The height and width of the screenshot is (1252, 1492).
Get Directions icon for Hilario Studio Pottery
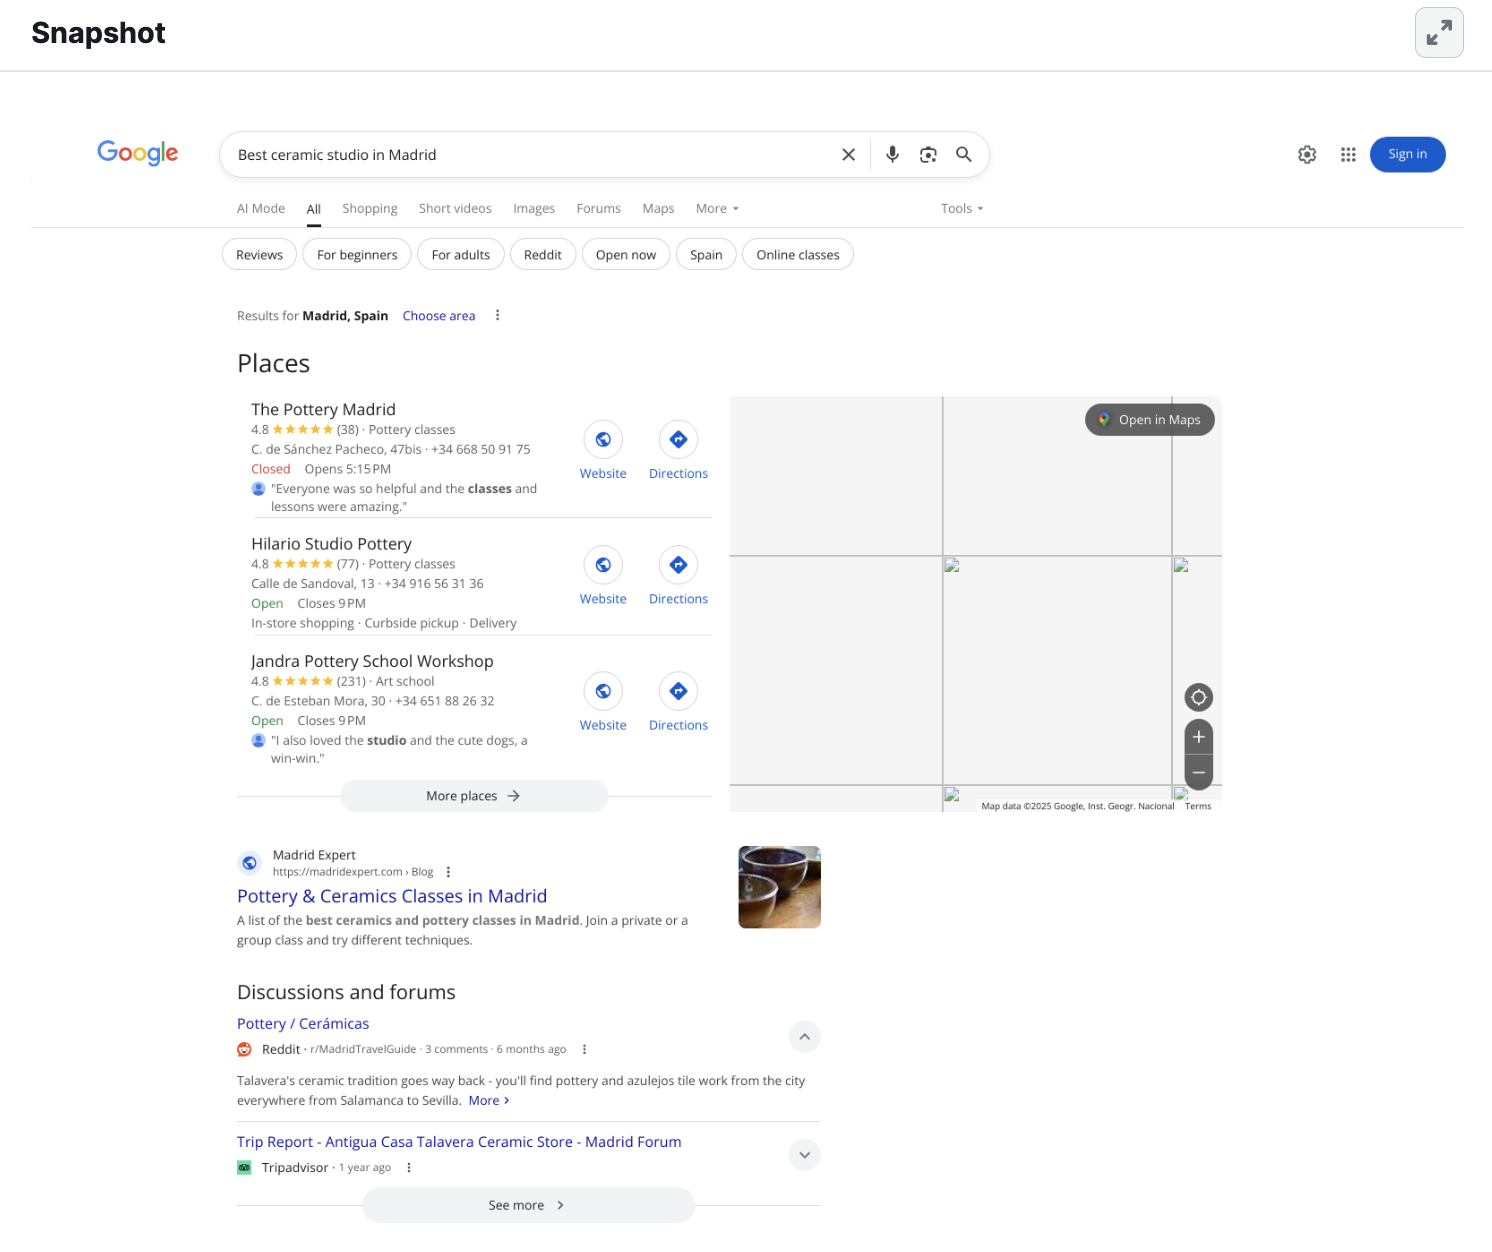pos(678,565)
